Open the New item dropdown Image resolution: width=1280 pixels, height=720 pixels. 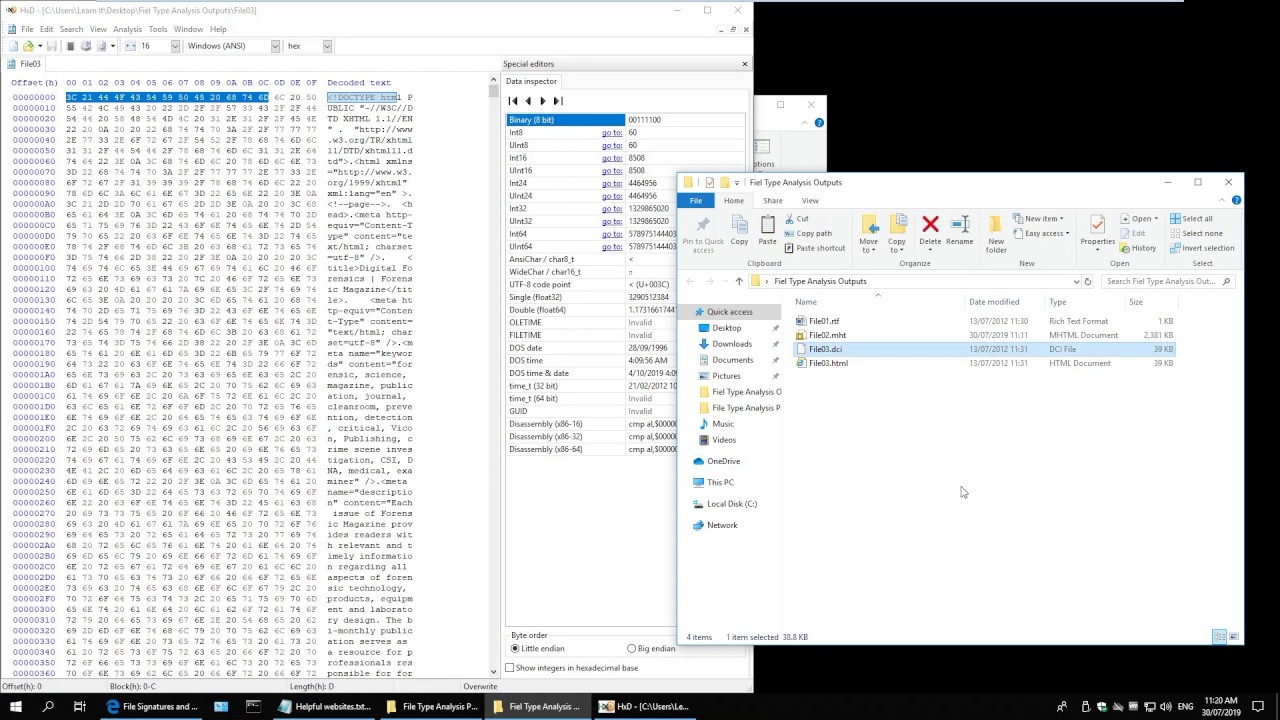[1038, 219]
